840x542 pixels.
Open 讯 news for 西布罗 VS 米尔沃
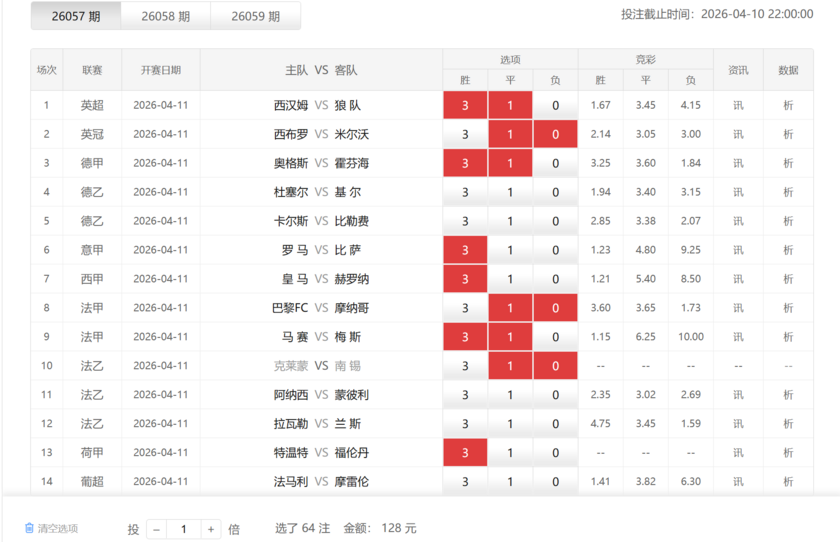point(738,134)
